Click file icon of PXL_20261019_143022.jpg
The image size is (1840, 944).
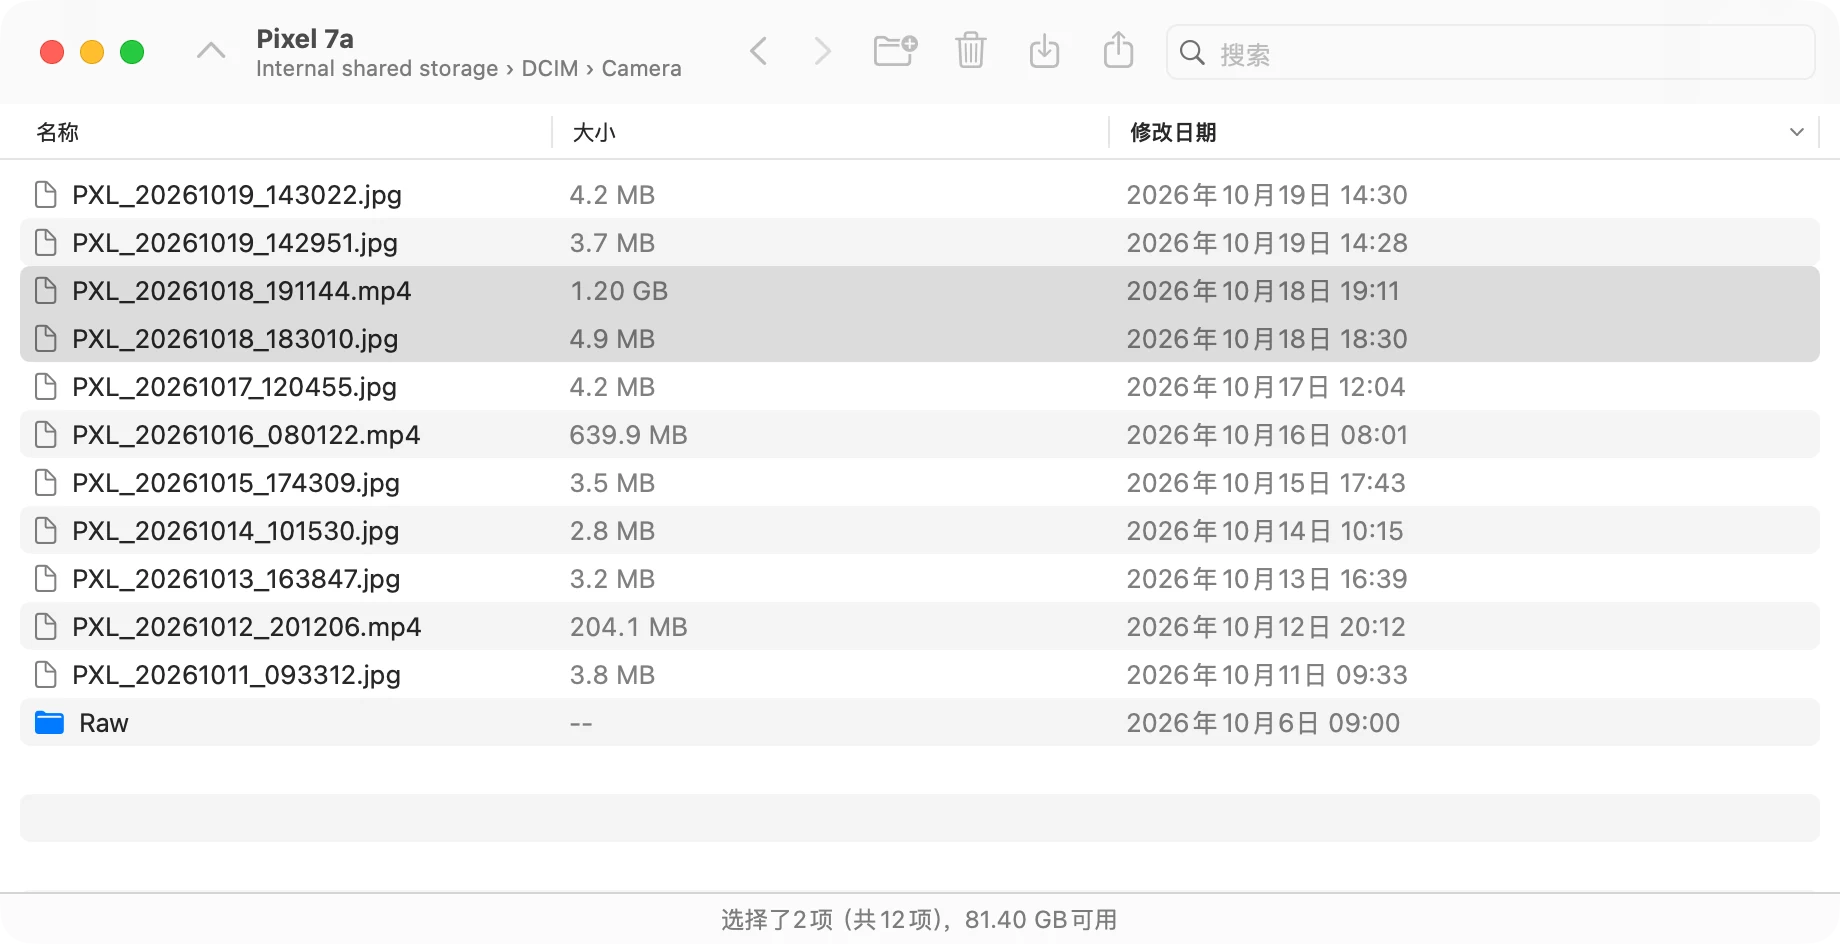[x=46, y=194]
